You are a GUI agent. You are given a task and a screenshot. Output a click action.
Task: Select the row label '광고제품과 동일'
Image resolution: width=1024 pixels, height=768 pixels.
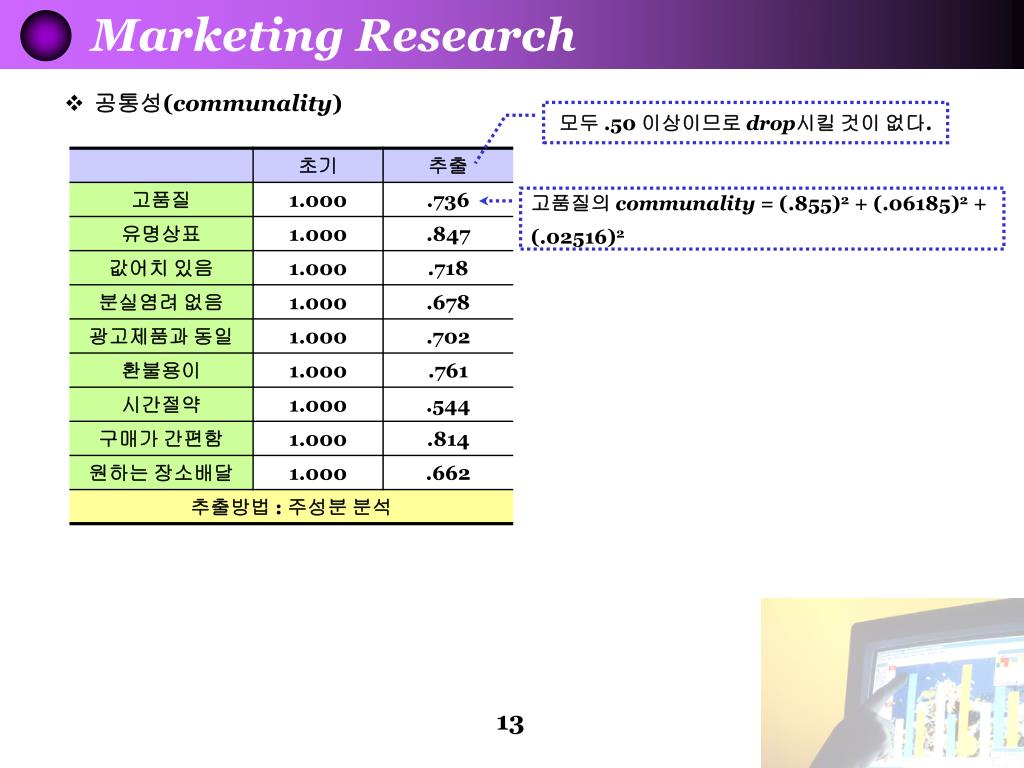161,336
